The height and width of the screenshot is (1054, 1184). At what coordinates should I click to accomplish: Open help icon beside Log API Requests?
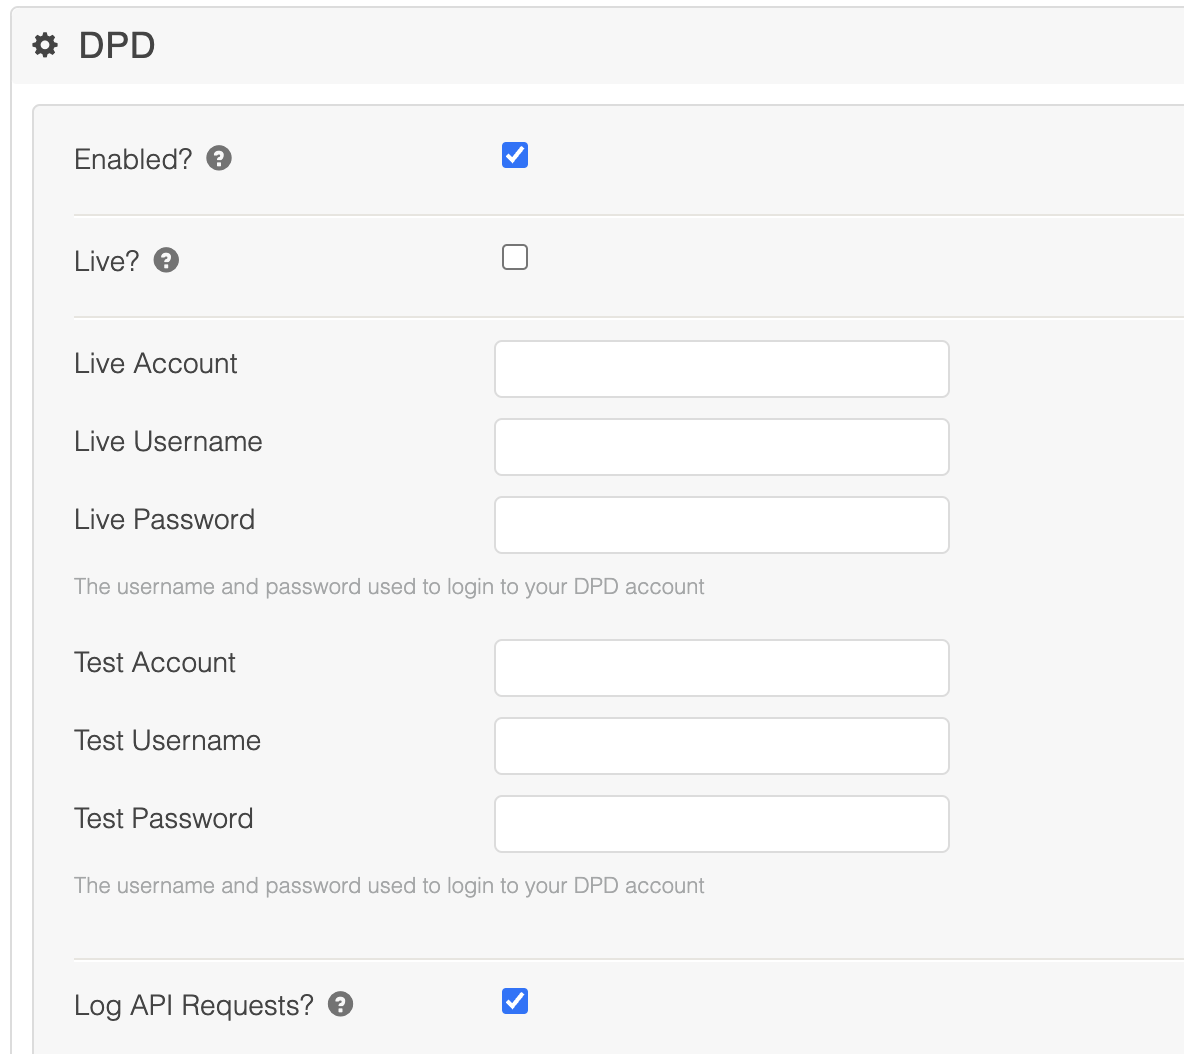pos(341,1004)
